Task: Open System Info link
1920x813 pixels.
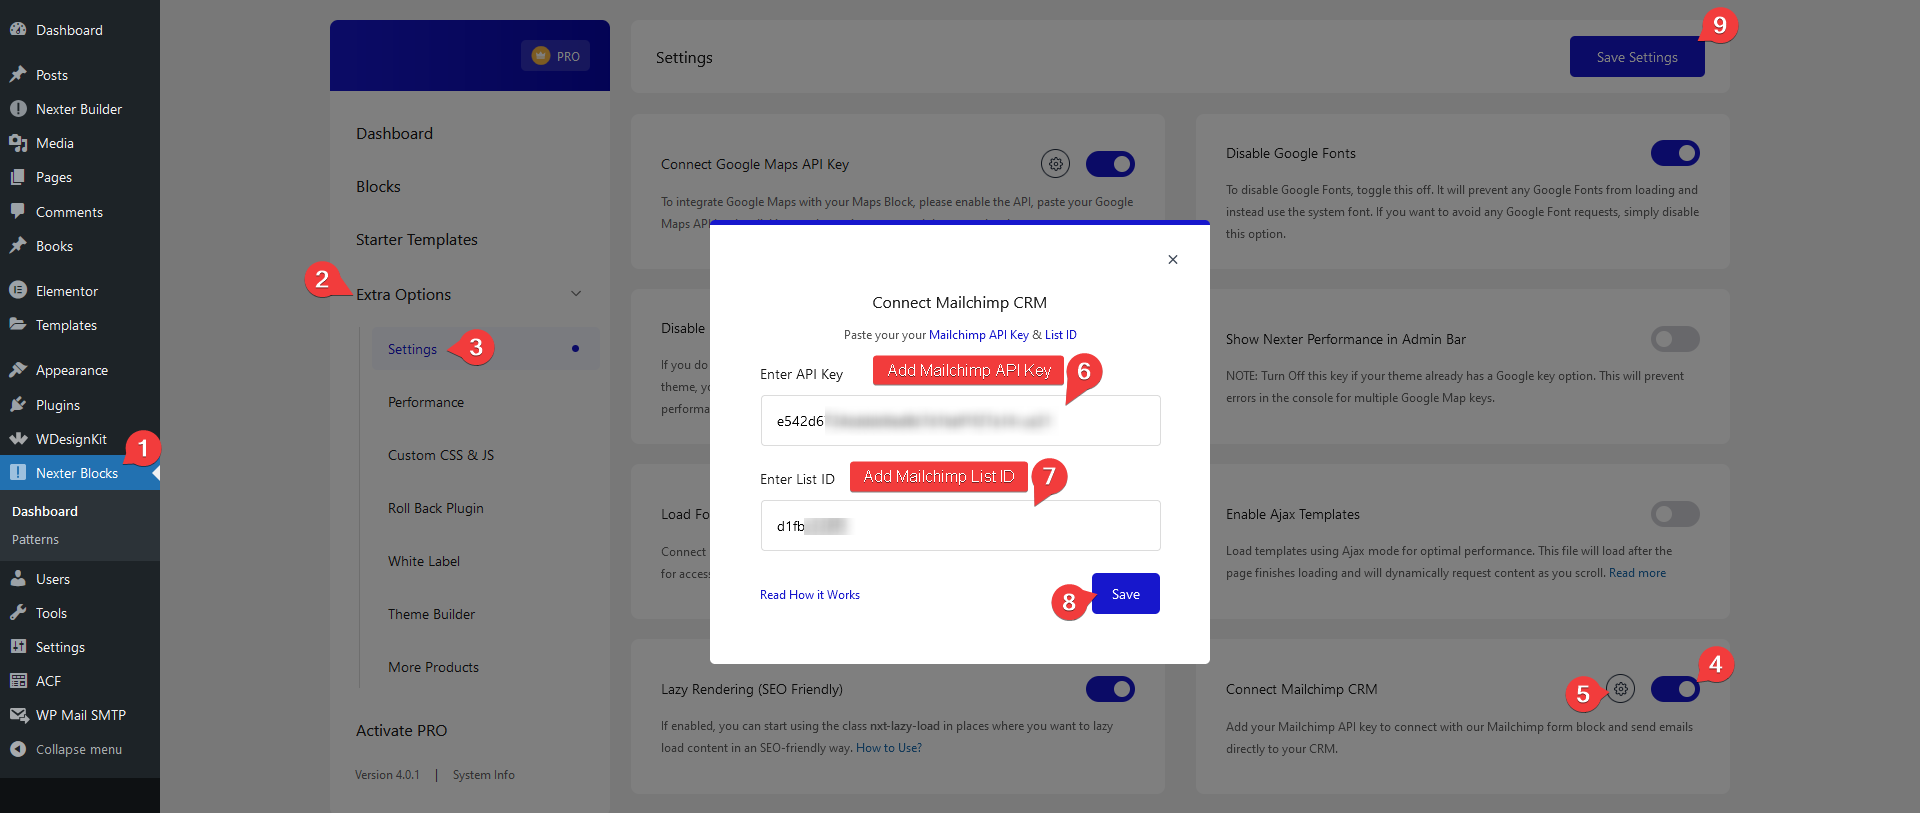Action: (483, 775)
